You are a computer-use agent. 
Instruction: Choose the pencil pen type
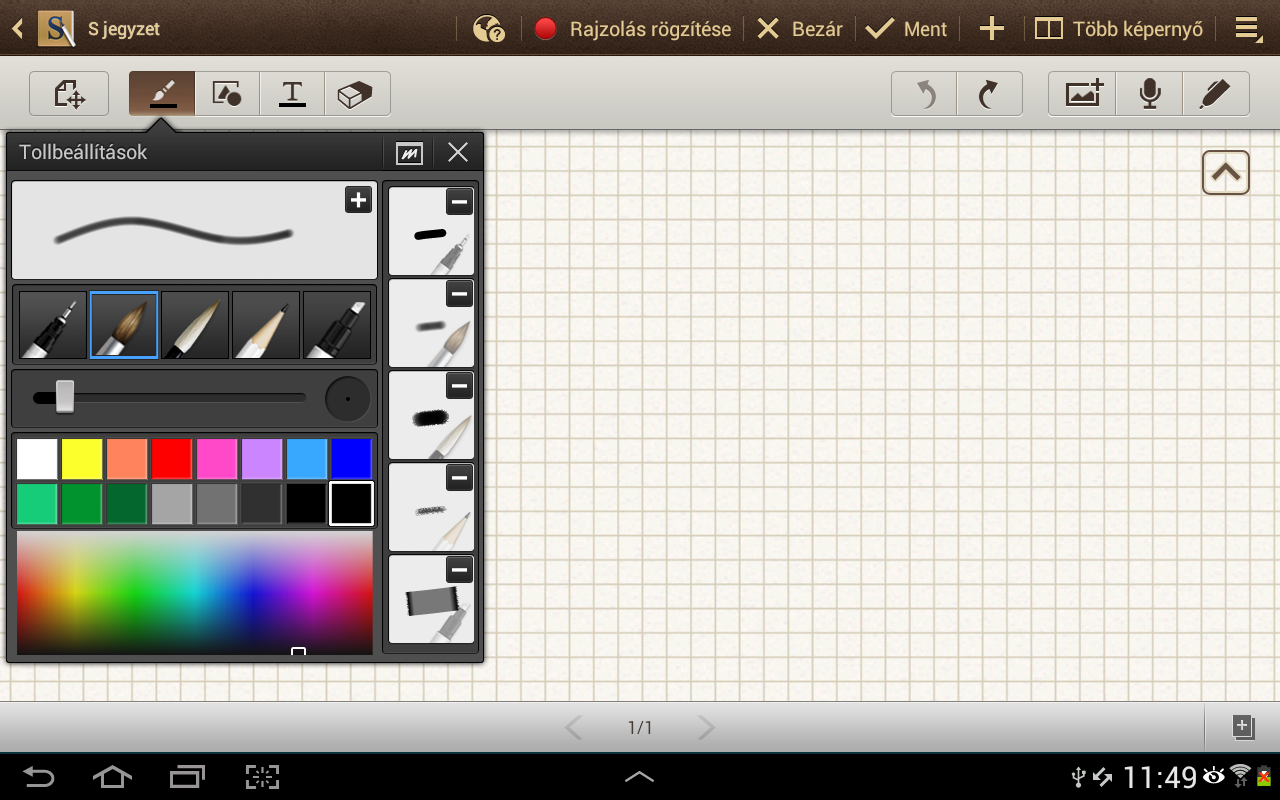(x=266, y=325)
